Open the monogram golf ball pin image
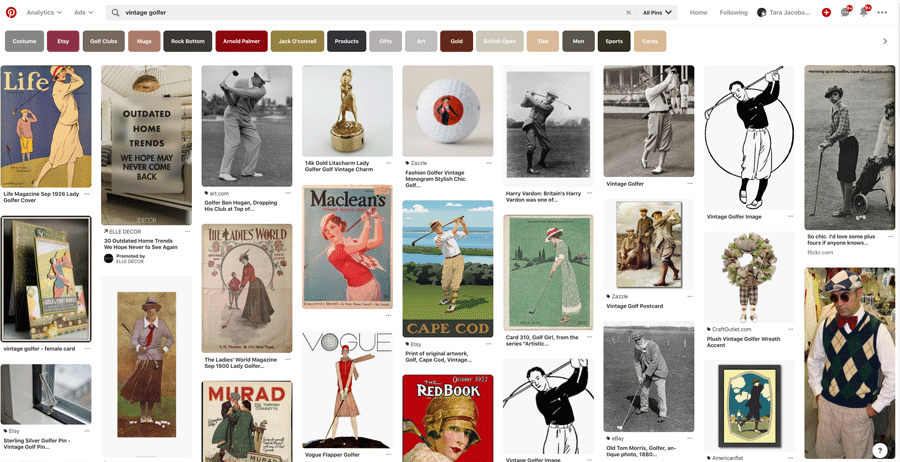The image size is (900, 462). (448, 111)
